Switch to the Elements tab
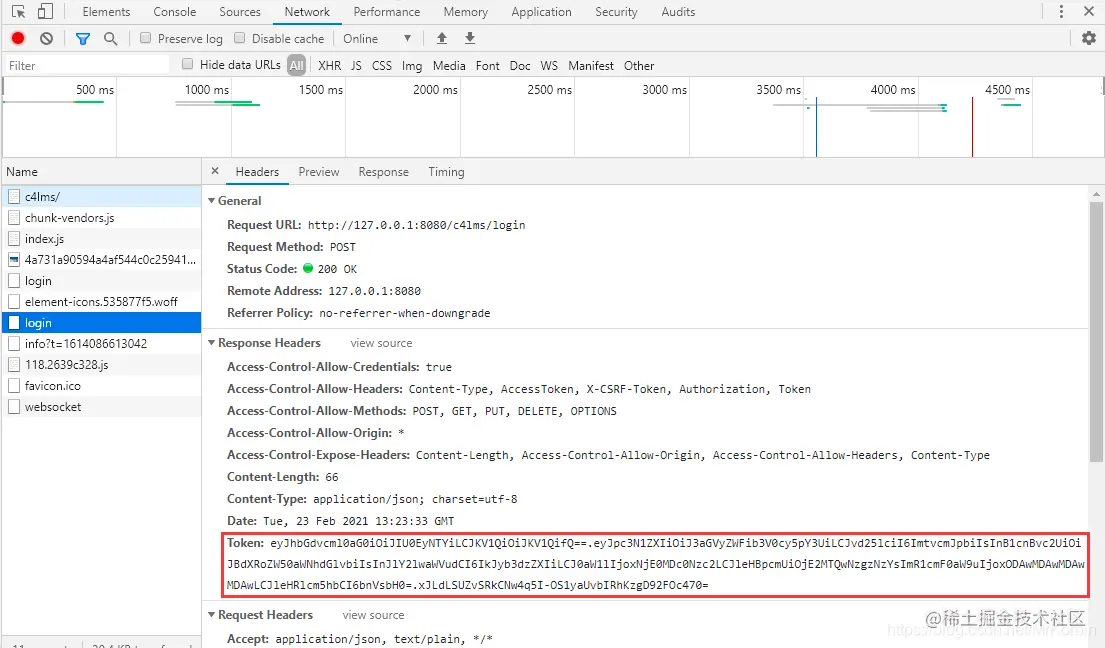 point(106,12)
